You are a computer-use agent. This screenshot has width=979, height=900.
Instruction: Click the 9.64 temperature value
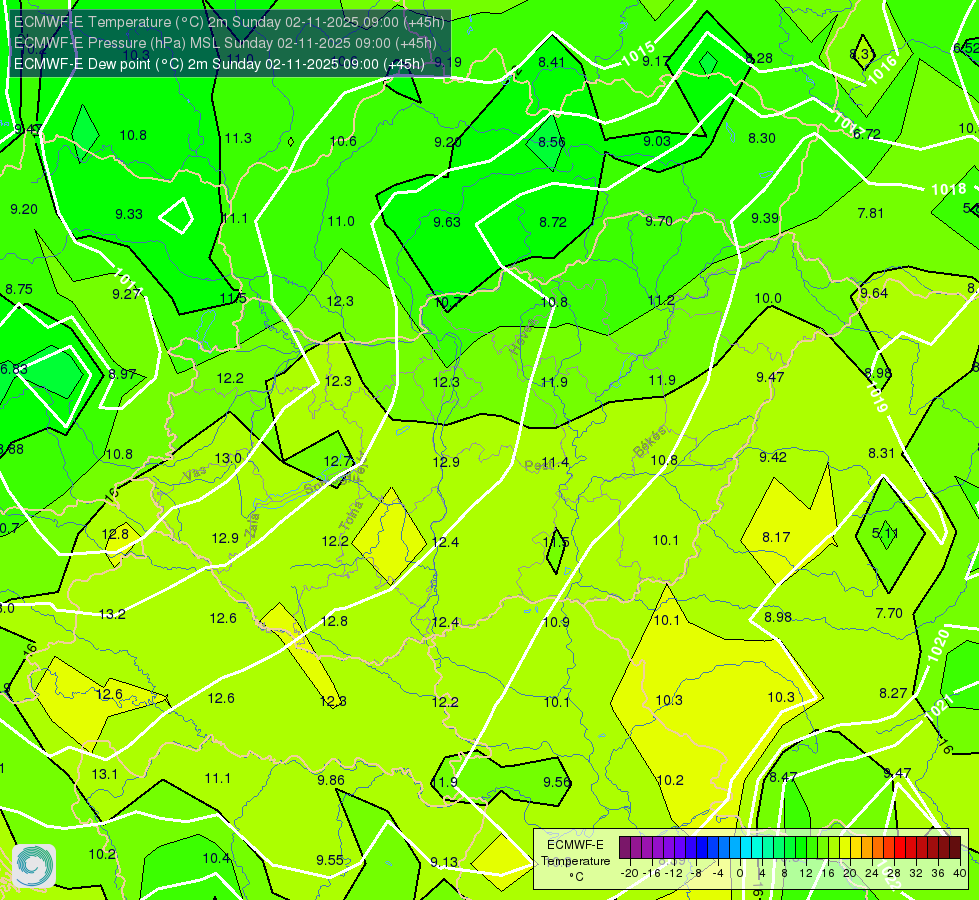pos(873,293)
